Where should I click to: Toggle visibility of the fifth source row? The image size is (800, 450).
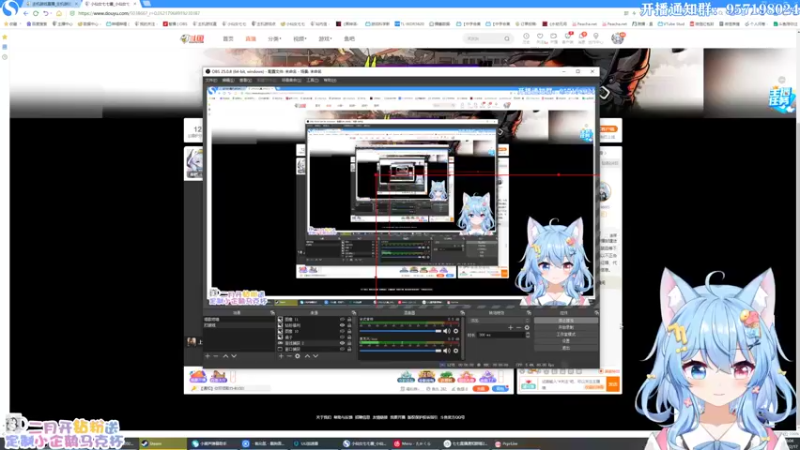click(342, 343)
